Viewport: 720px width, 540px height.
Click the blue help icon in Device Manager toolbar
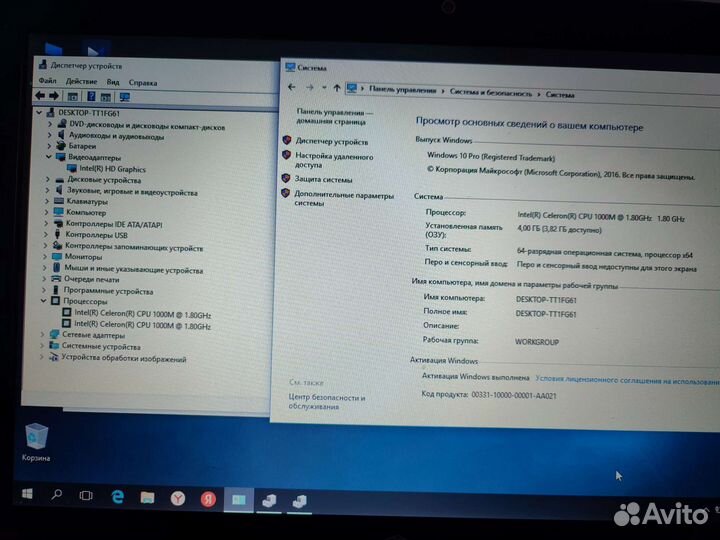click(x=91, y=96)
